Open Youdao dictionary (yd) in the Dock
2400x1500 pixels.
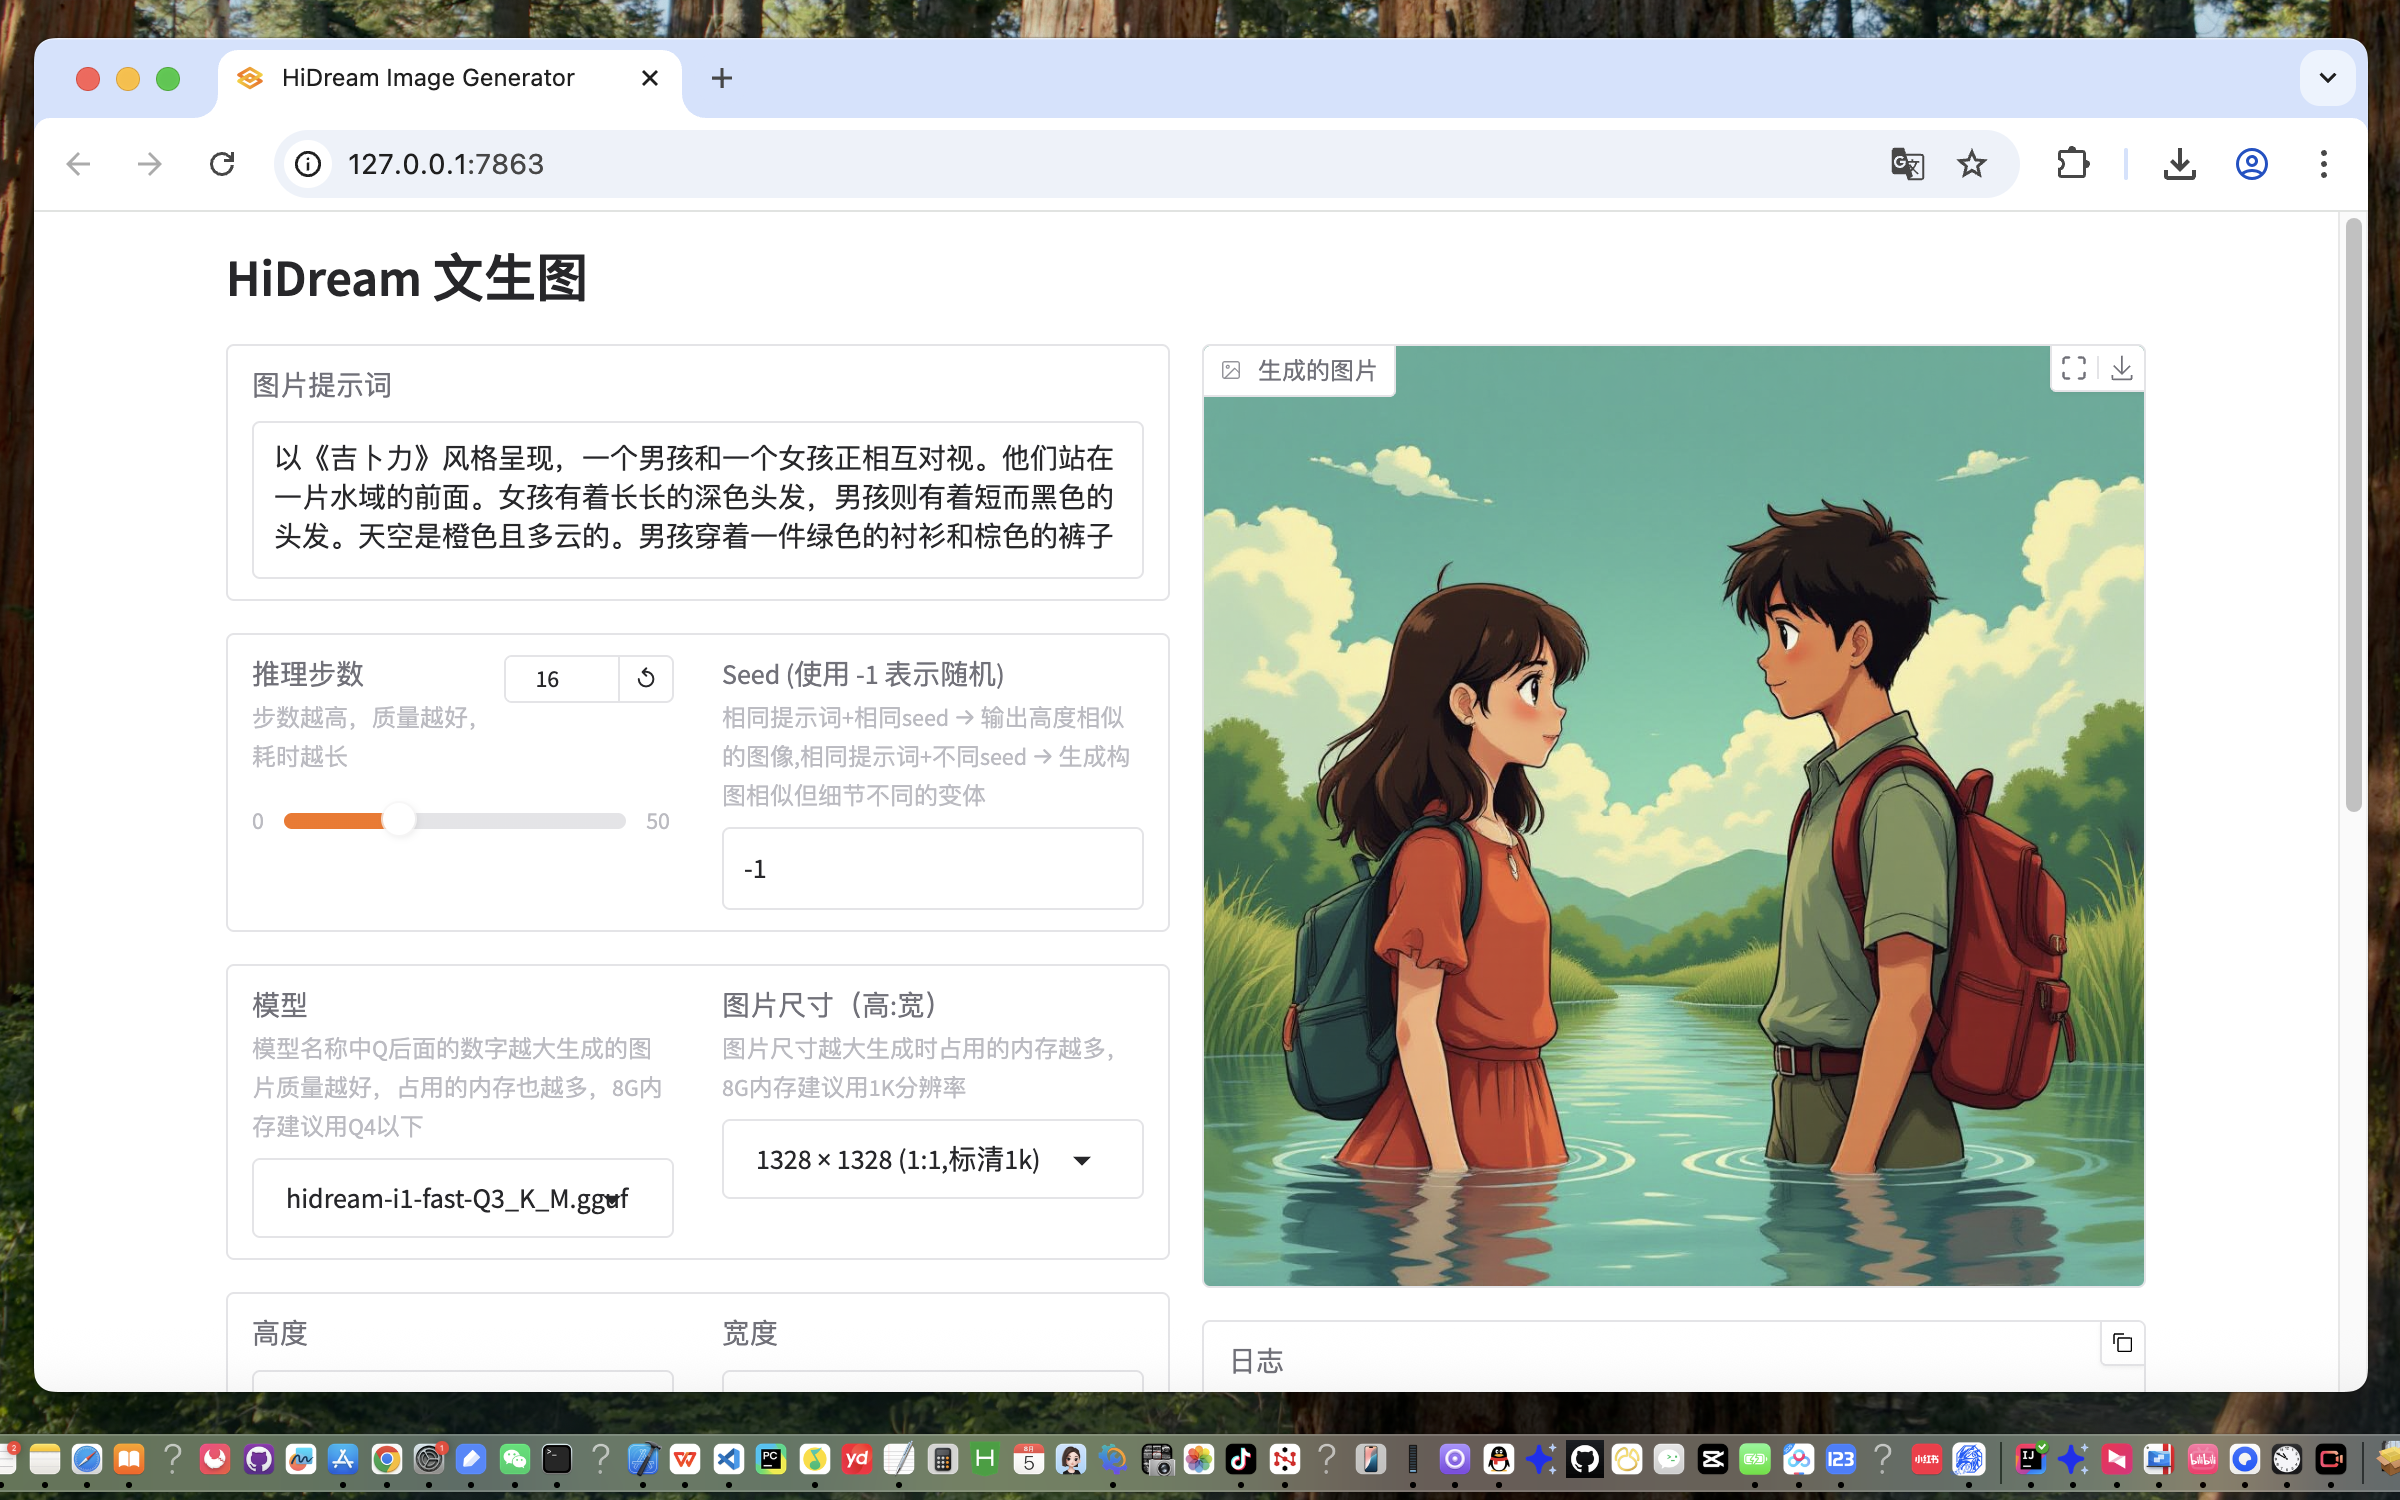[x=857, y=1460]
